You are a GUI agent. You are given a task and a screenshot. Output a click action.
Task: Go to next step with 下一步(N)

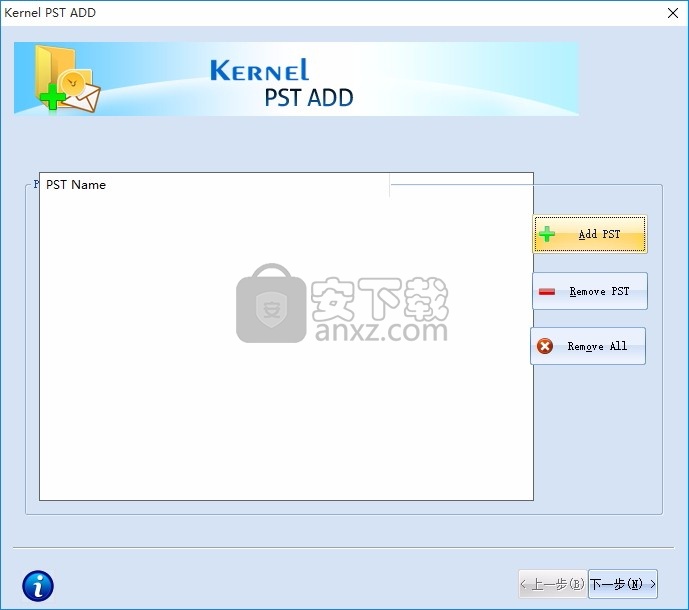[623, 584]
